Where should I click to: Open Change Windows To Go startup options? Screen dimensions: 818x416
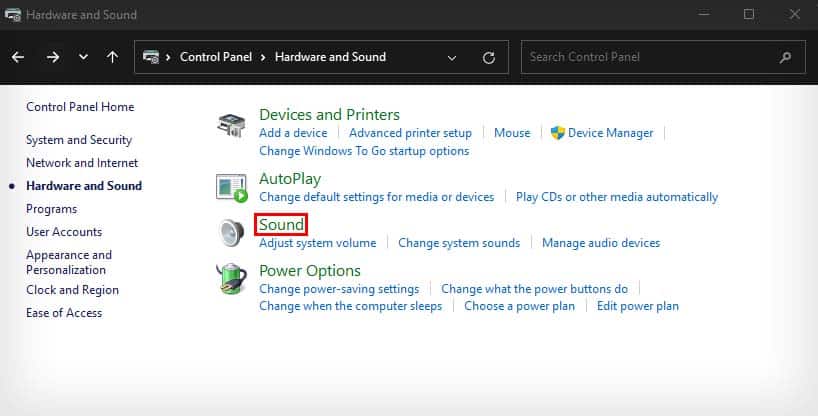pos(364,151)
